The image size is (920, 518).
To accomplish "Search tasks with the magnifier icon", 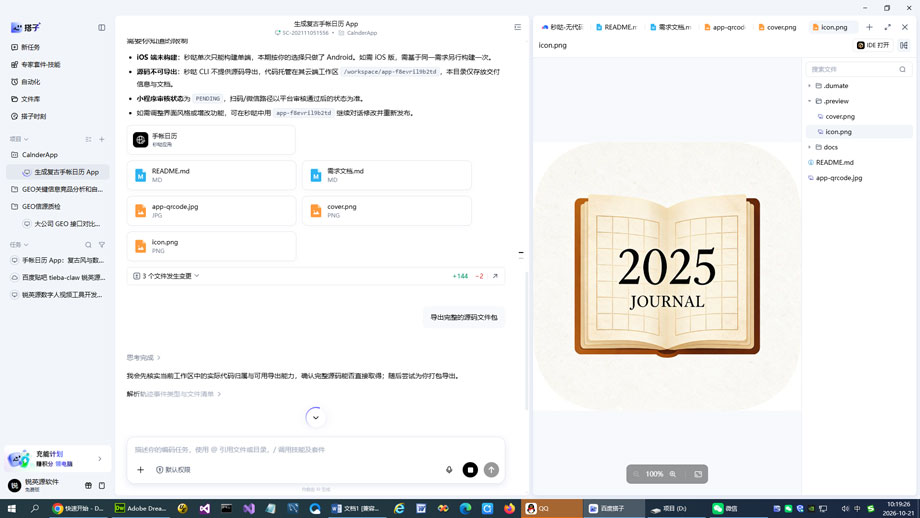I will (88, 245).
